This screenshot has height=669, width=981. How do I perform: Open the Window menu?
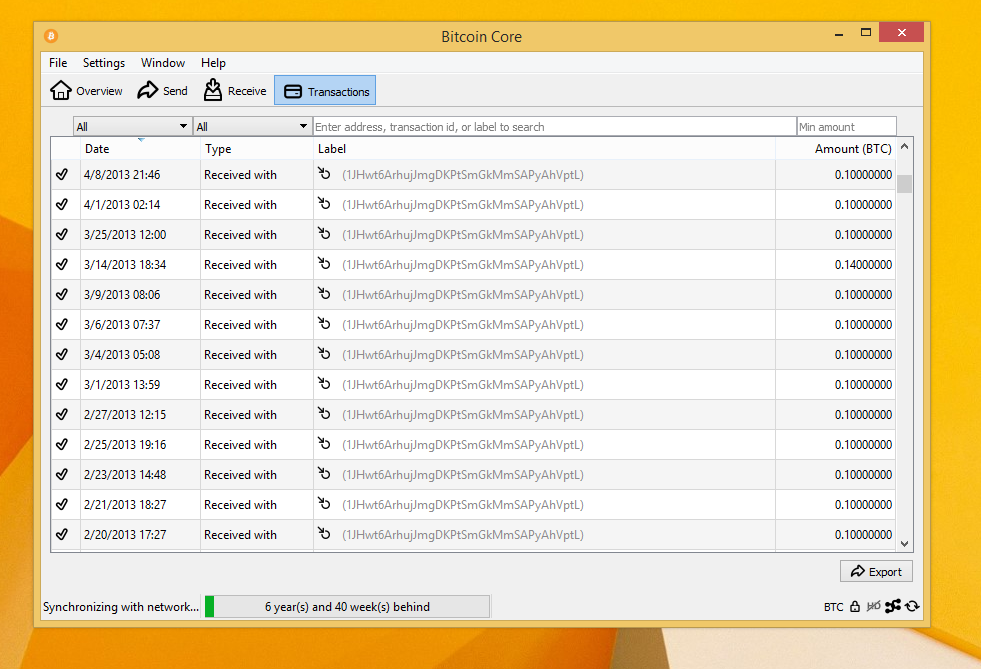163,63
